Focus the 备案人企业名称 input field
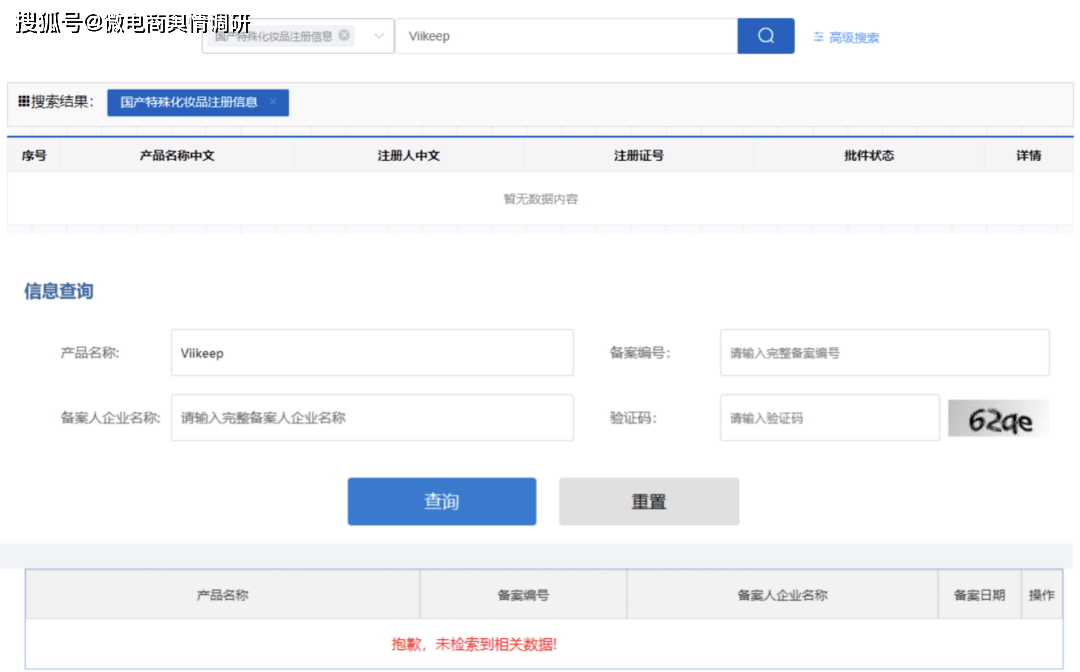This screenshot has width=1080, height=672. click(372, 418)
